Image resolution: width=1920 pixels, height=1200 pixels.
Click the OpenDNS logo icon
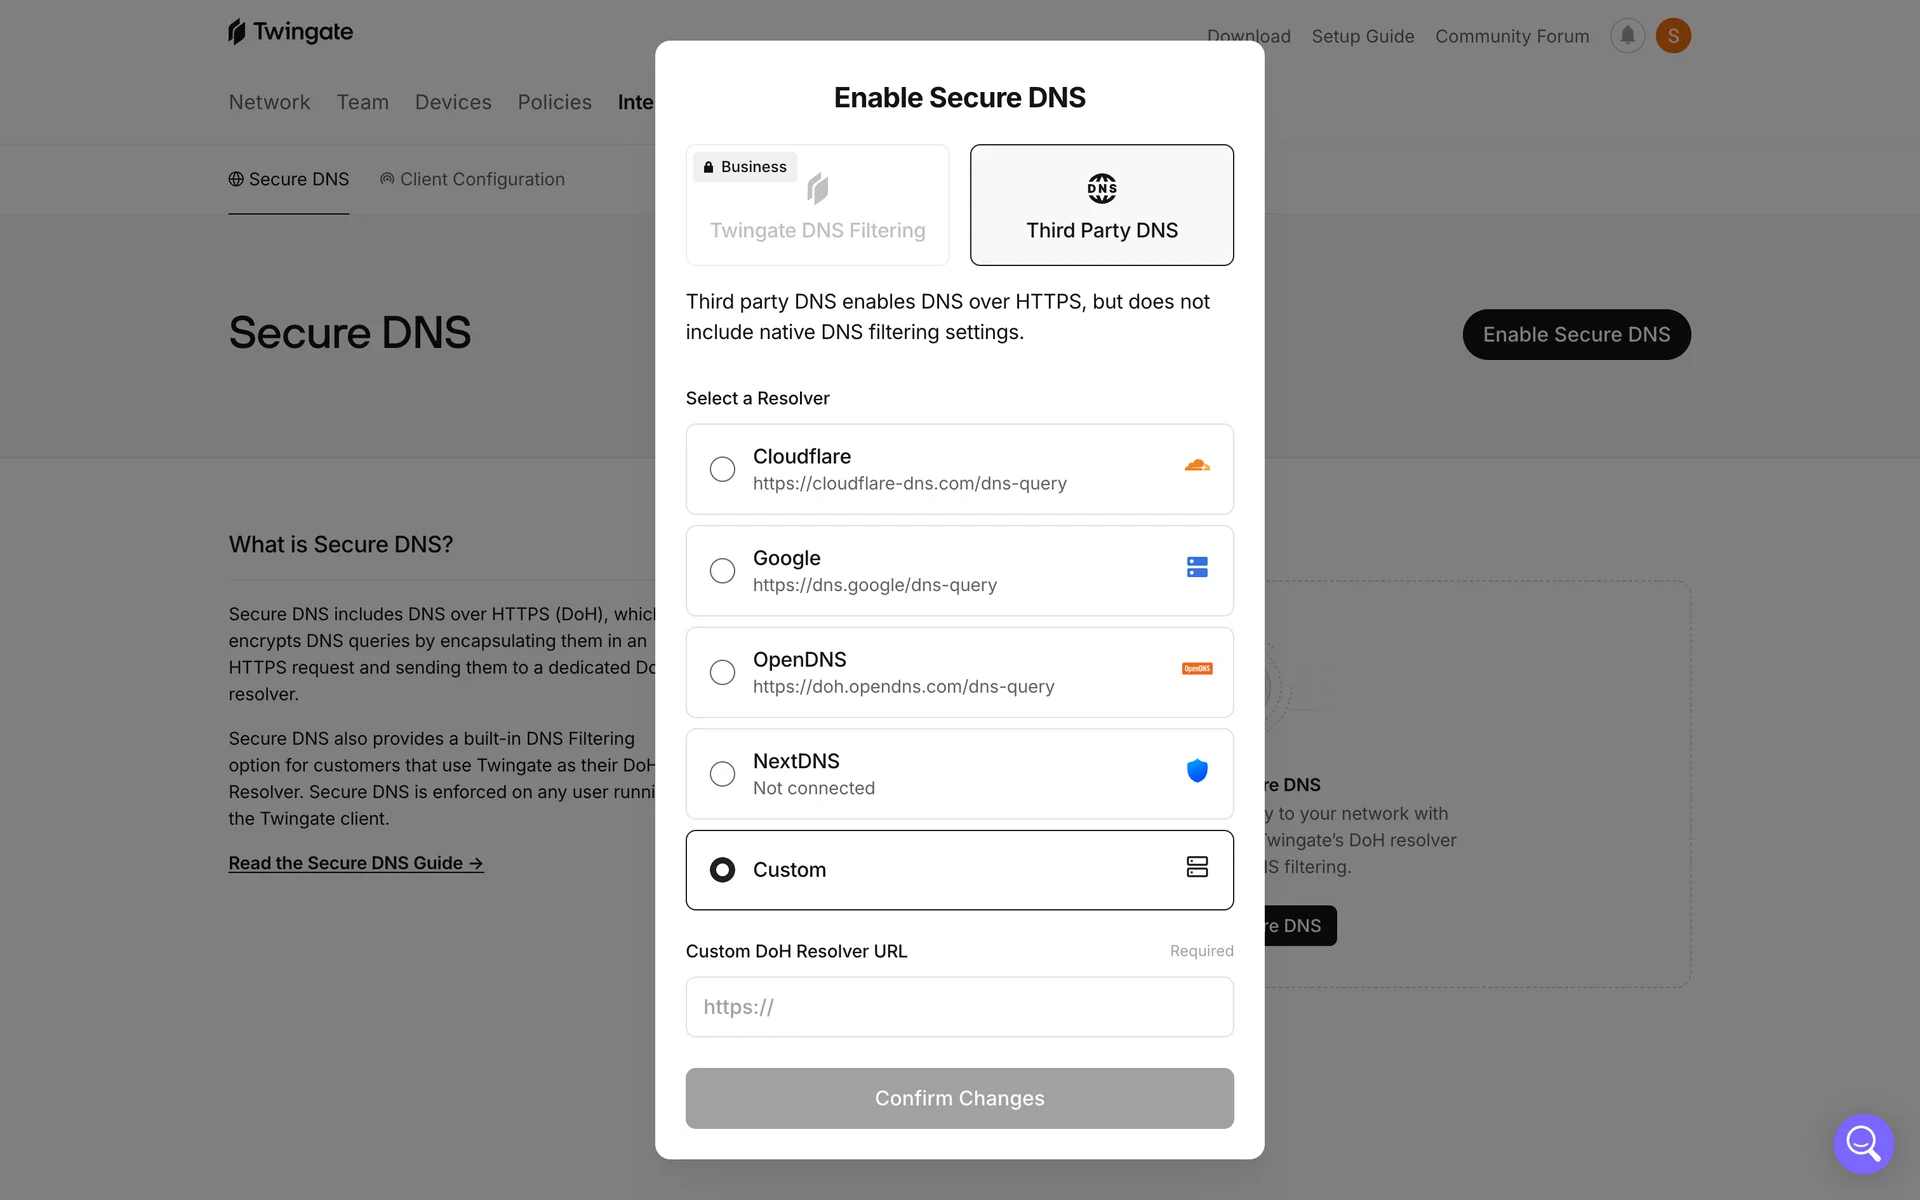(x=1197, y=669)
